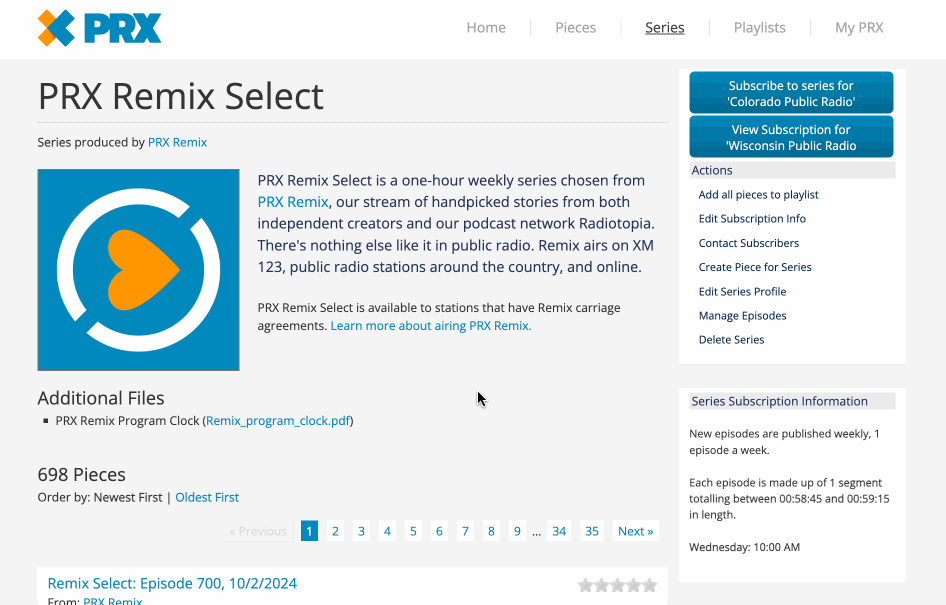Open Edit Subscription Info action
Screen dimensions: 946x605
click(752, 219)
